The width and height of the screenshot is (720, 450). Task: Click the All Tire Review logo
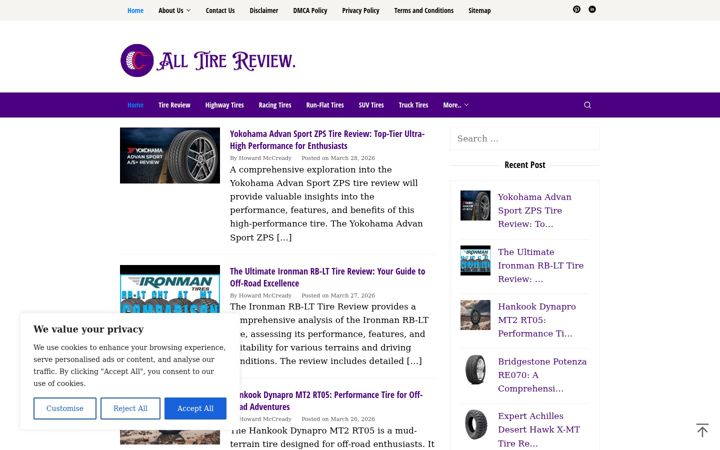pyautogui.click(x=208, y=60)
